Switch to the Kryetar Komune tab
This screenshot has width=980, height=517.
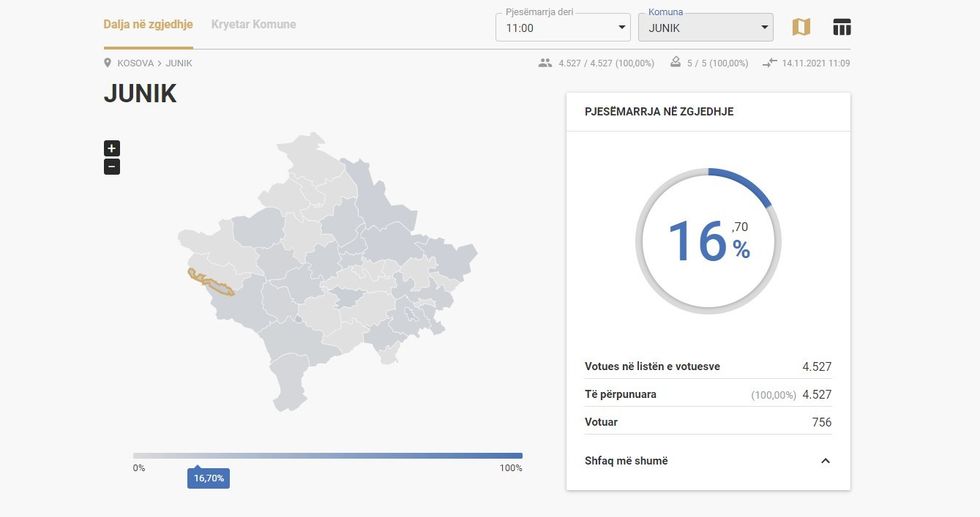click(x=253, y=24)
